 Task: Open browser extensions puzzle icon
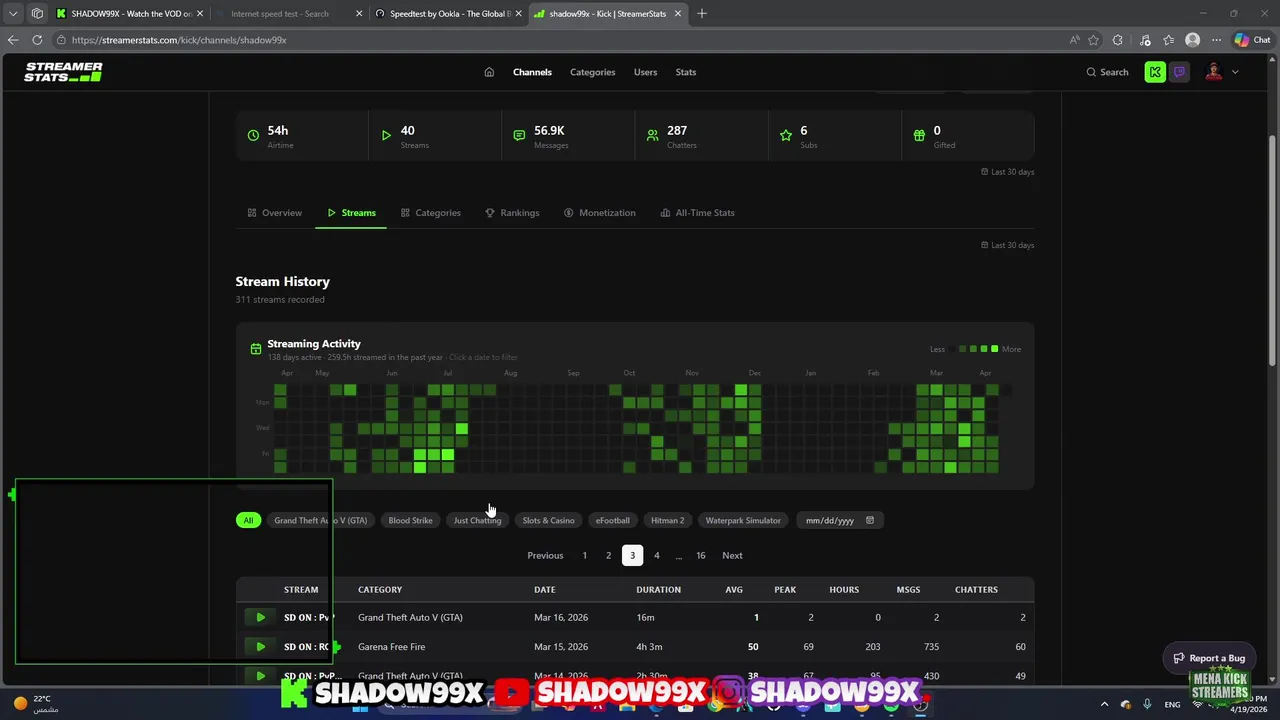pyautogui.click(x=1118, y=40)
